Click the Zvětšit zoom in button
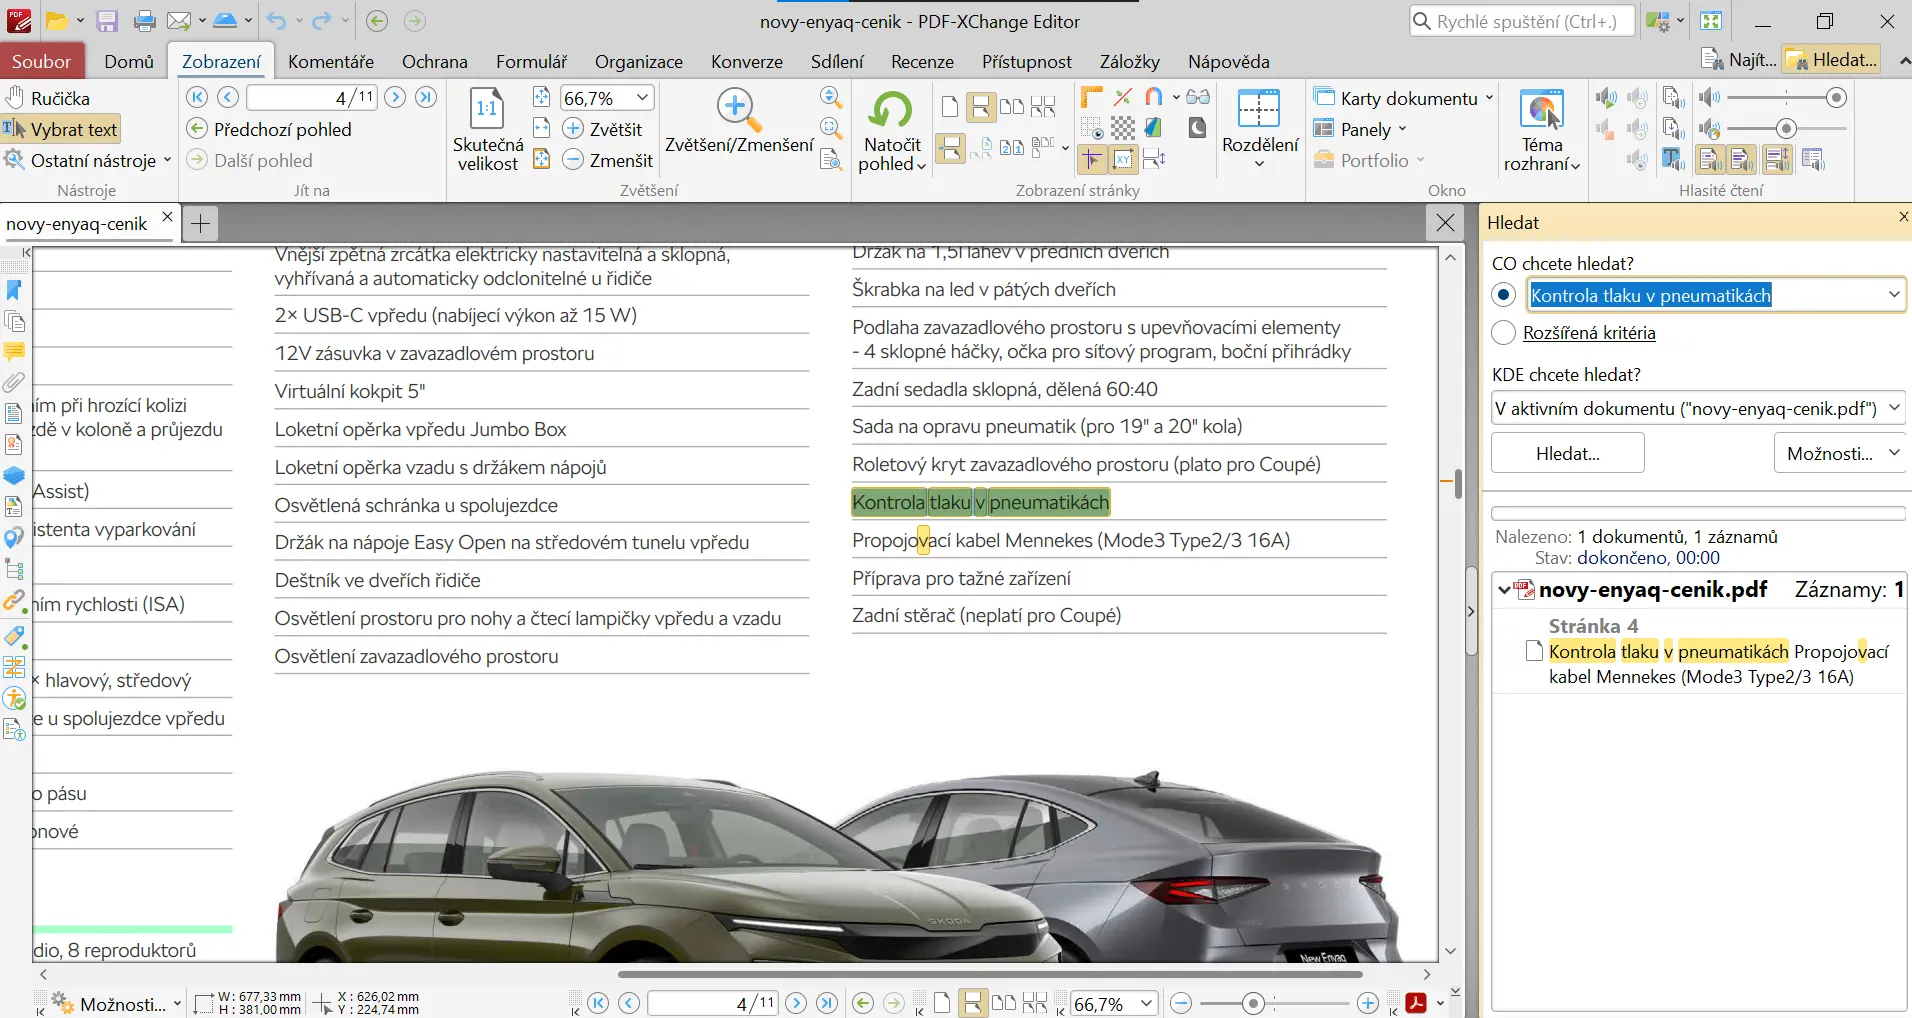The image size is (1912, 1018). click(603, 129)
